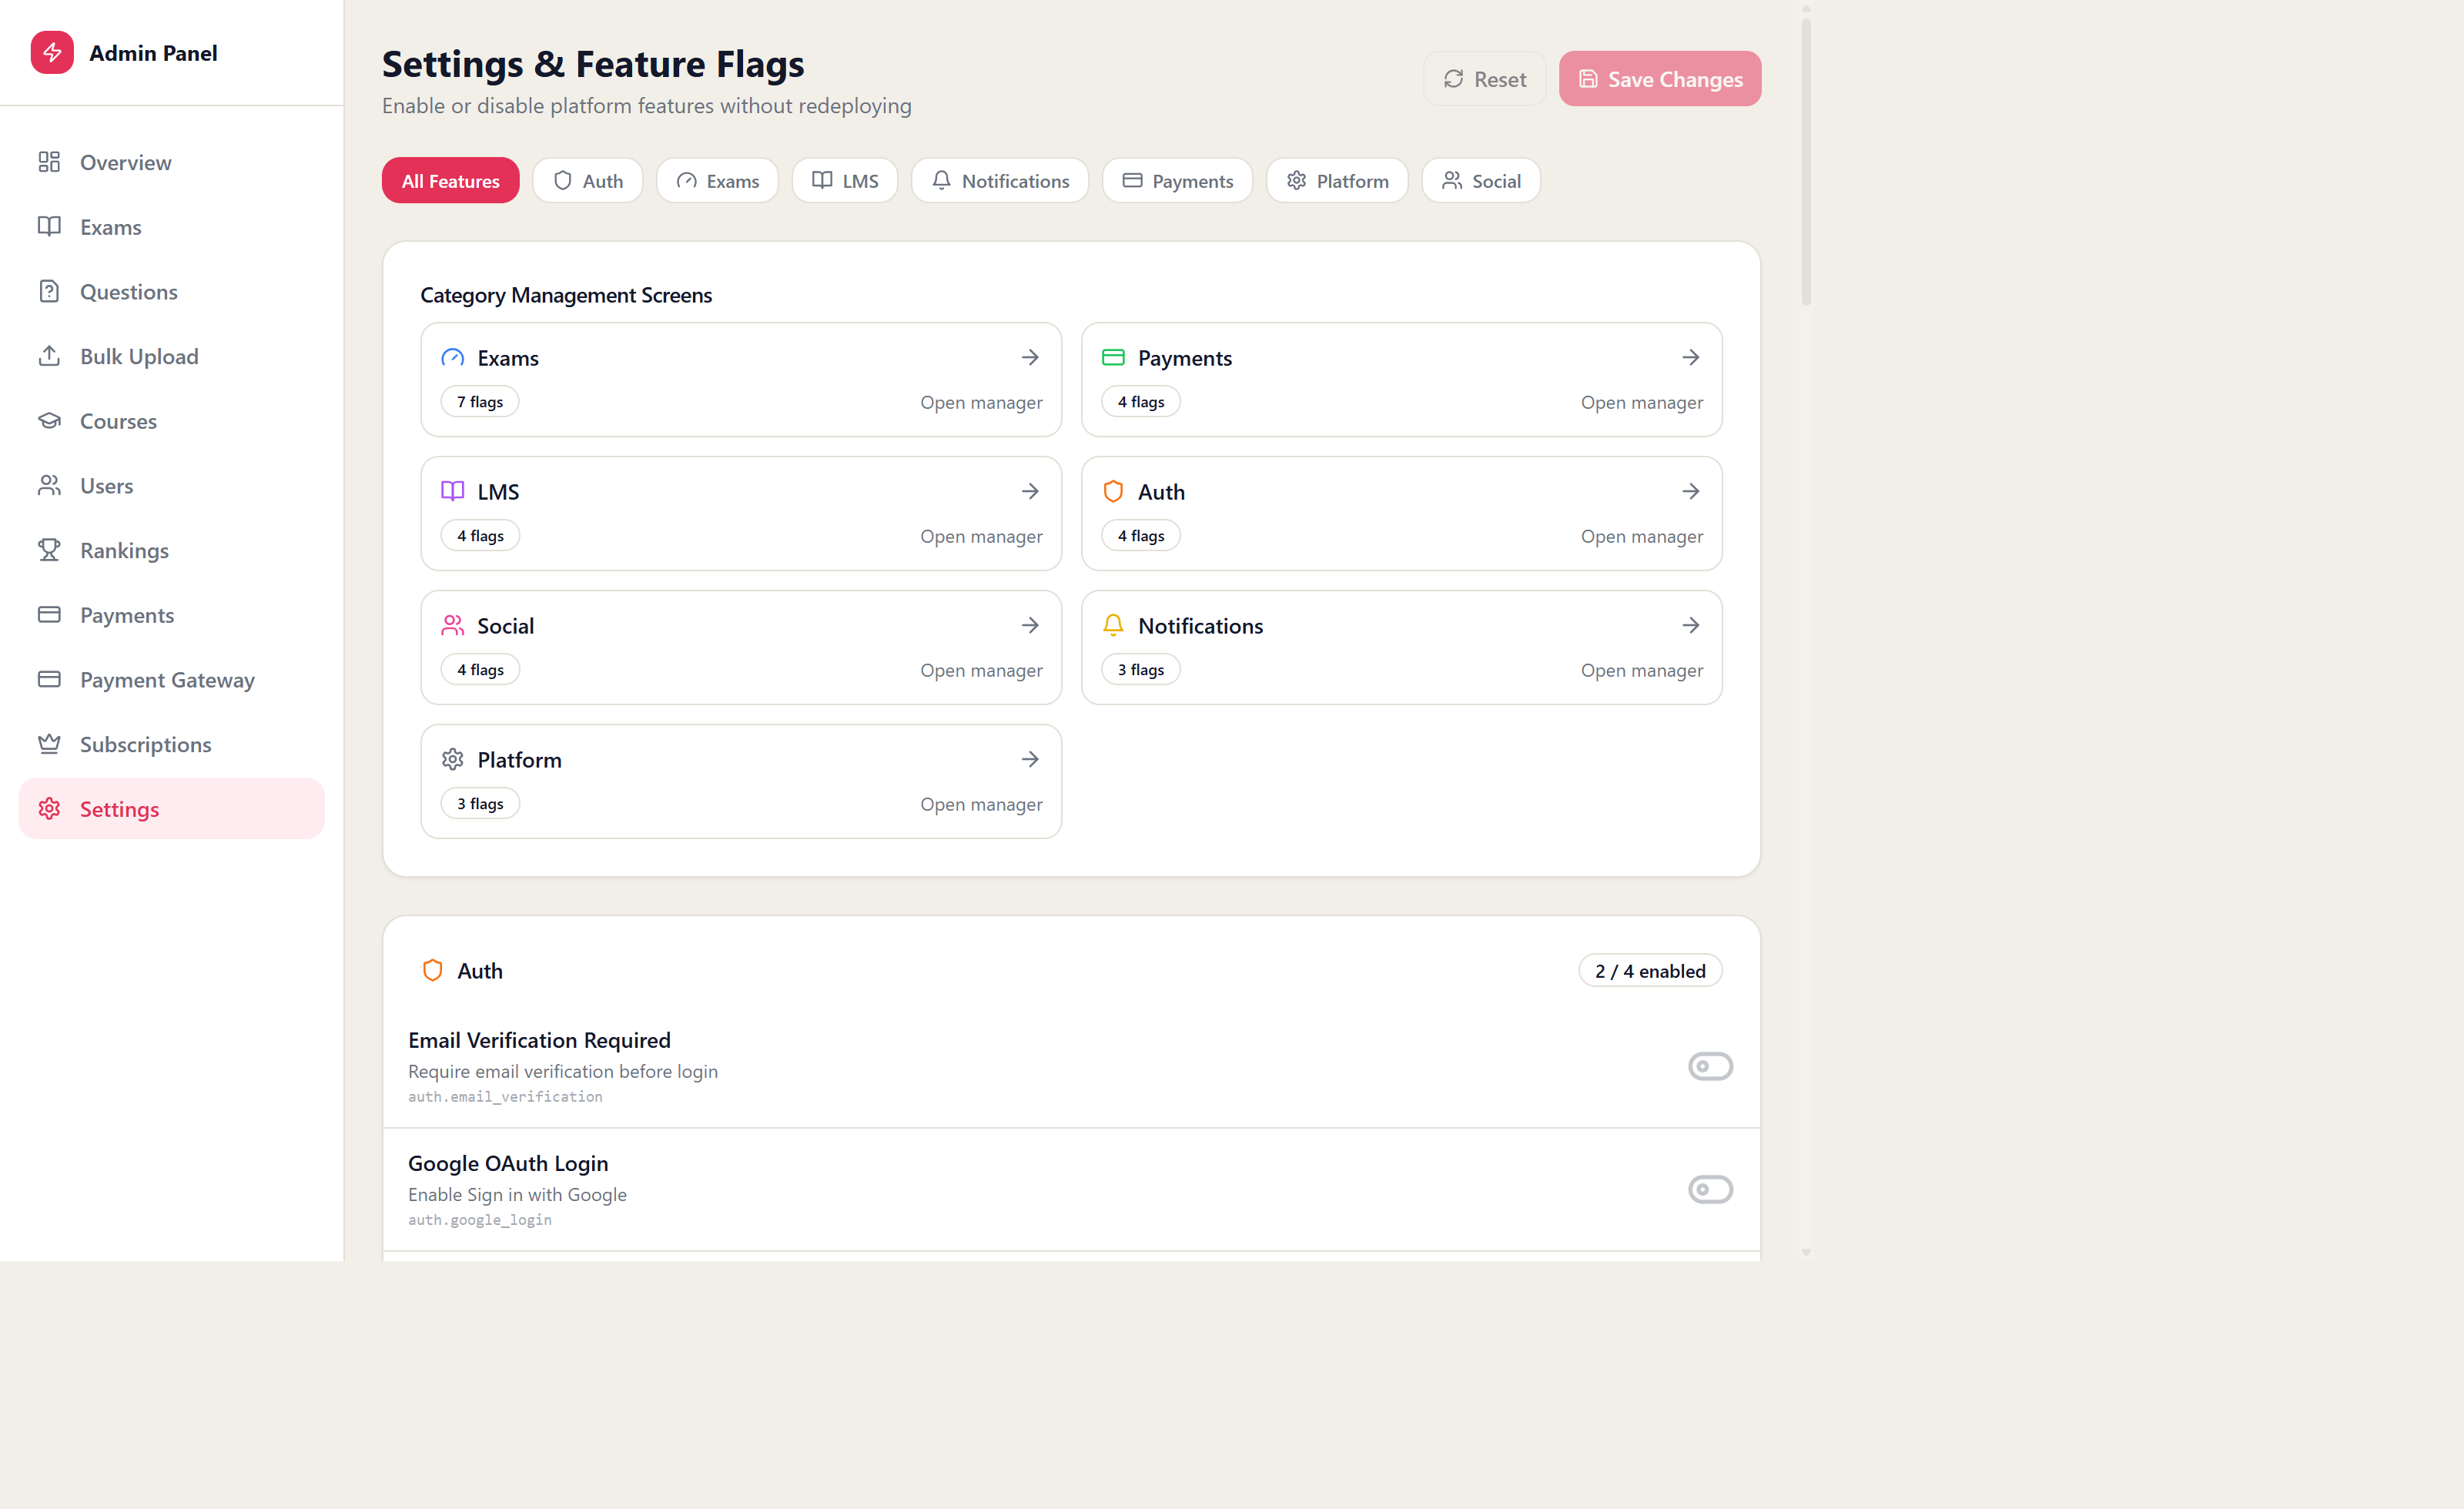This screenshot has width=2464, height=1509.
Task: Click the 3 flags badge on Platform
Action: (480, 804)
